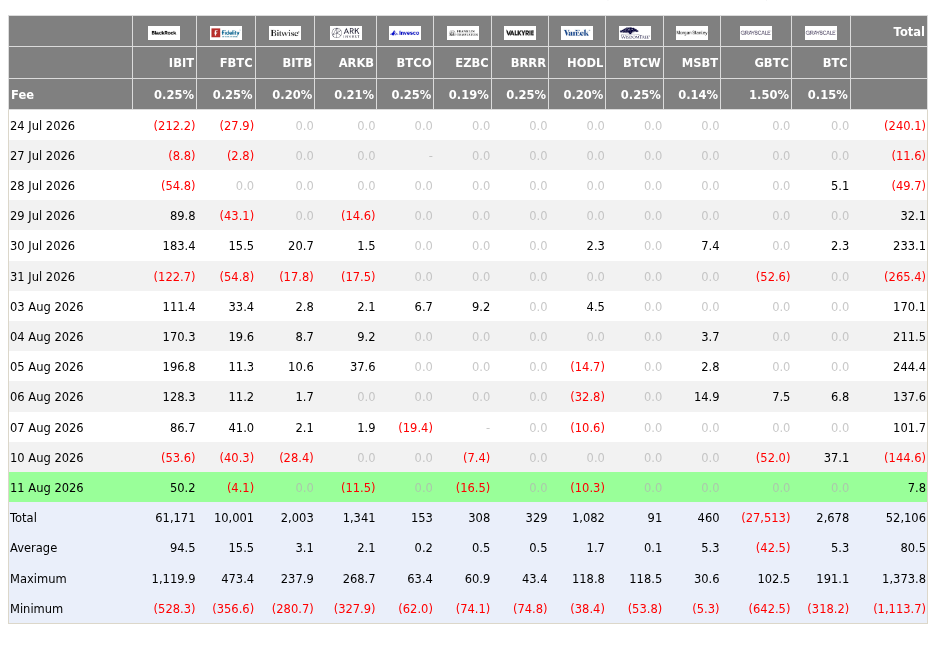
Task: Click the ARK Invest logo
Action: pos(346,32)
